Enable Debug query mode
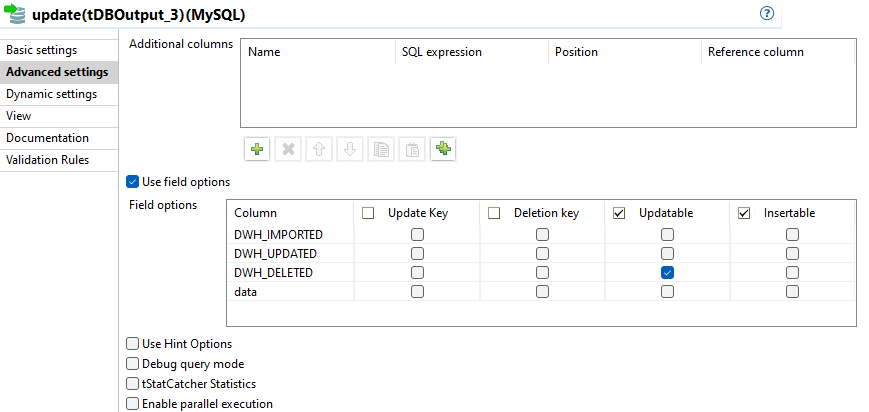 coord(133,364)
